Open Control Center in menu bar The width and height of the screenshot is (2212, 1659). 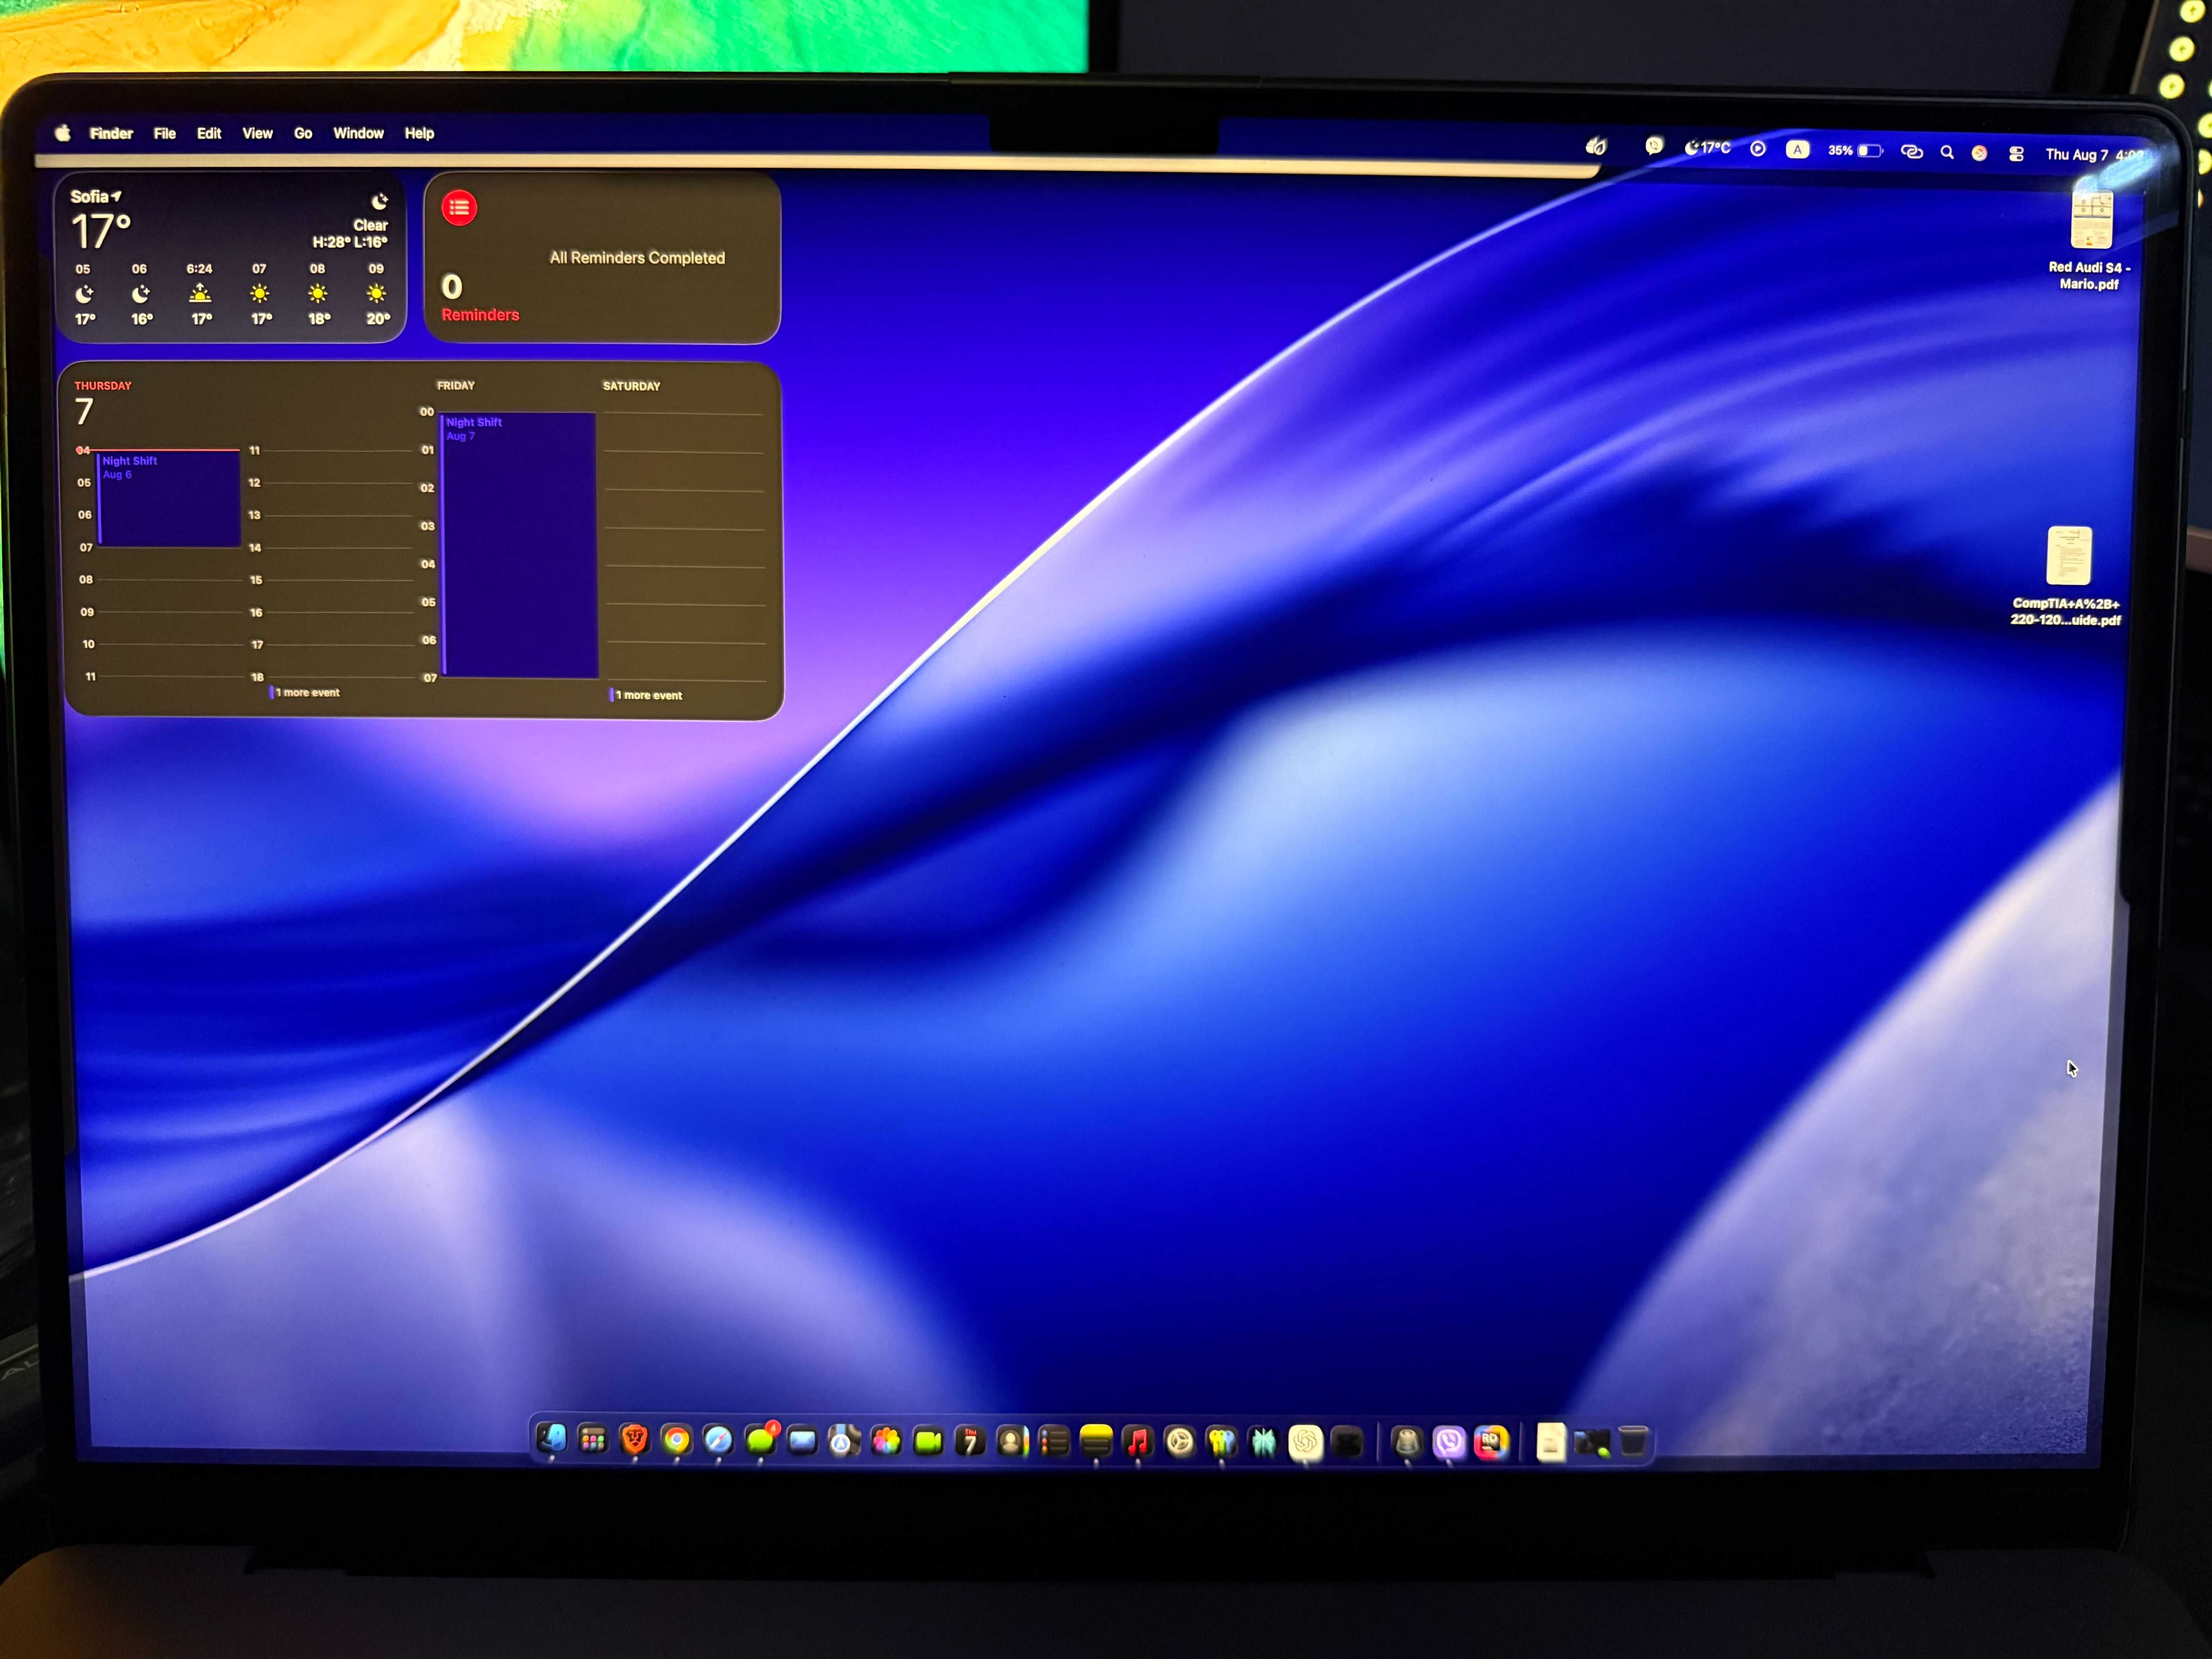pyautogui.click(x=2016, y=154)
